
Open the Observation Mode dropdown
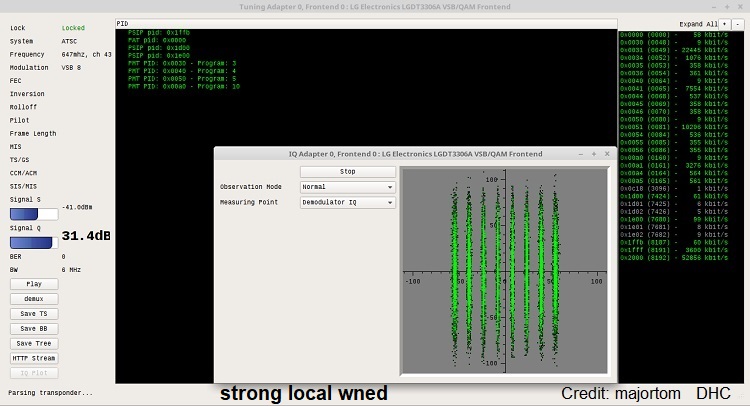(x=347, y=186)
